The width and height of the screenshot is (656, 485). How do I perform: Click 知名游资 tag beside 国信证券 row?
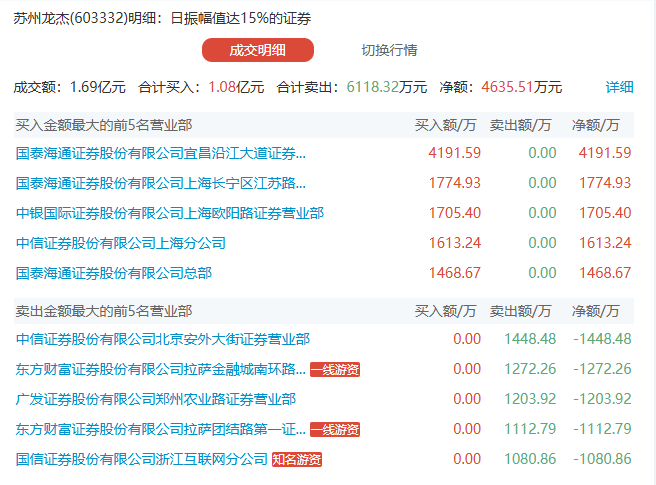pos(297,459)
